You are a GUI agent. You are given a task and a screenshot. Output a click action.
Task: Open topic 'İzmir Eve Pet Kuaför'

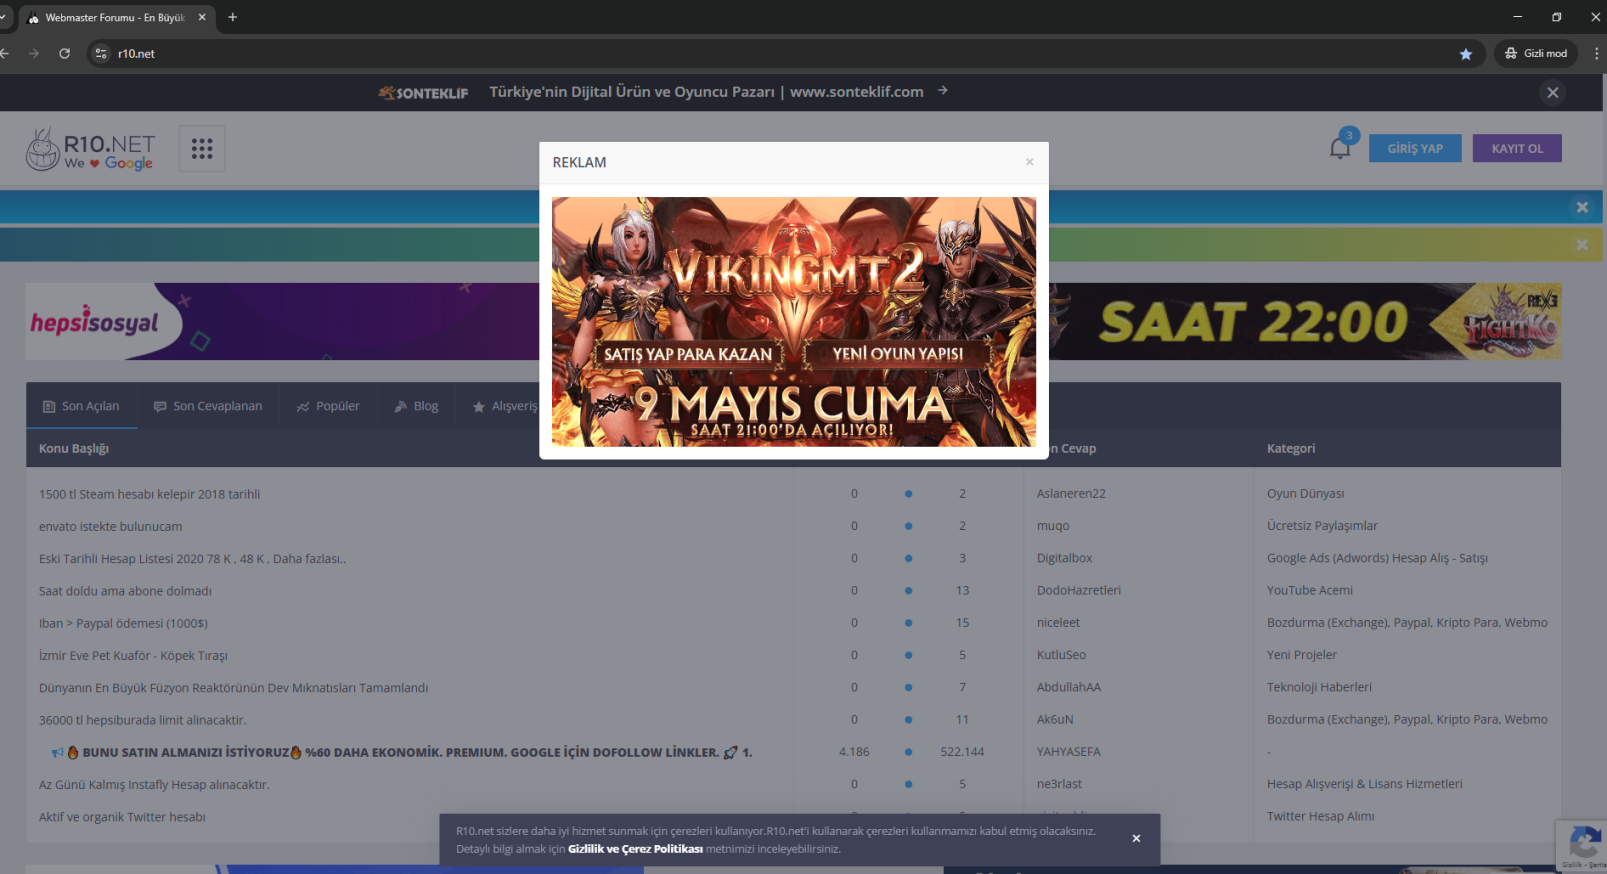[x=133, y=655]
